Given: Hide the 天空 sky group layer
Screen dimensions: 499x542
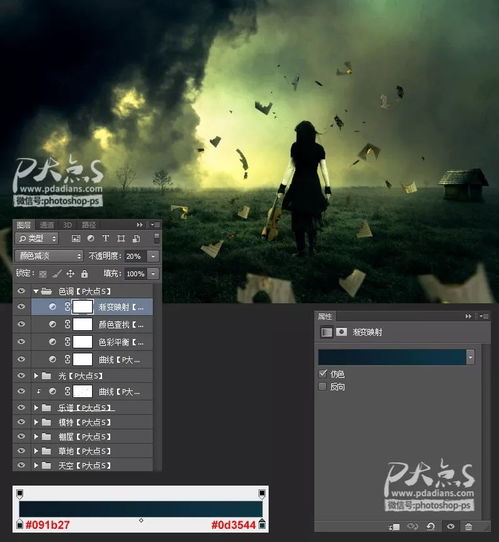Looking at the screenshot, I should click(x=21, y=465).
